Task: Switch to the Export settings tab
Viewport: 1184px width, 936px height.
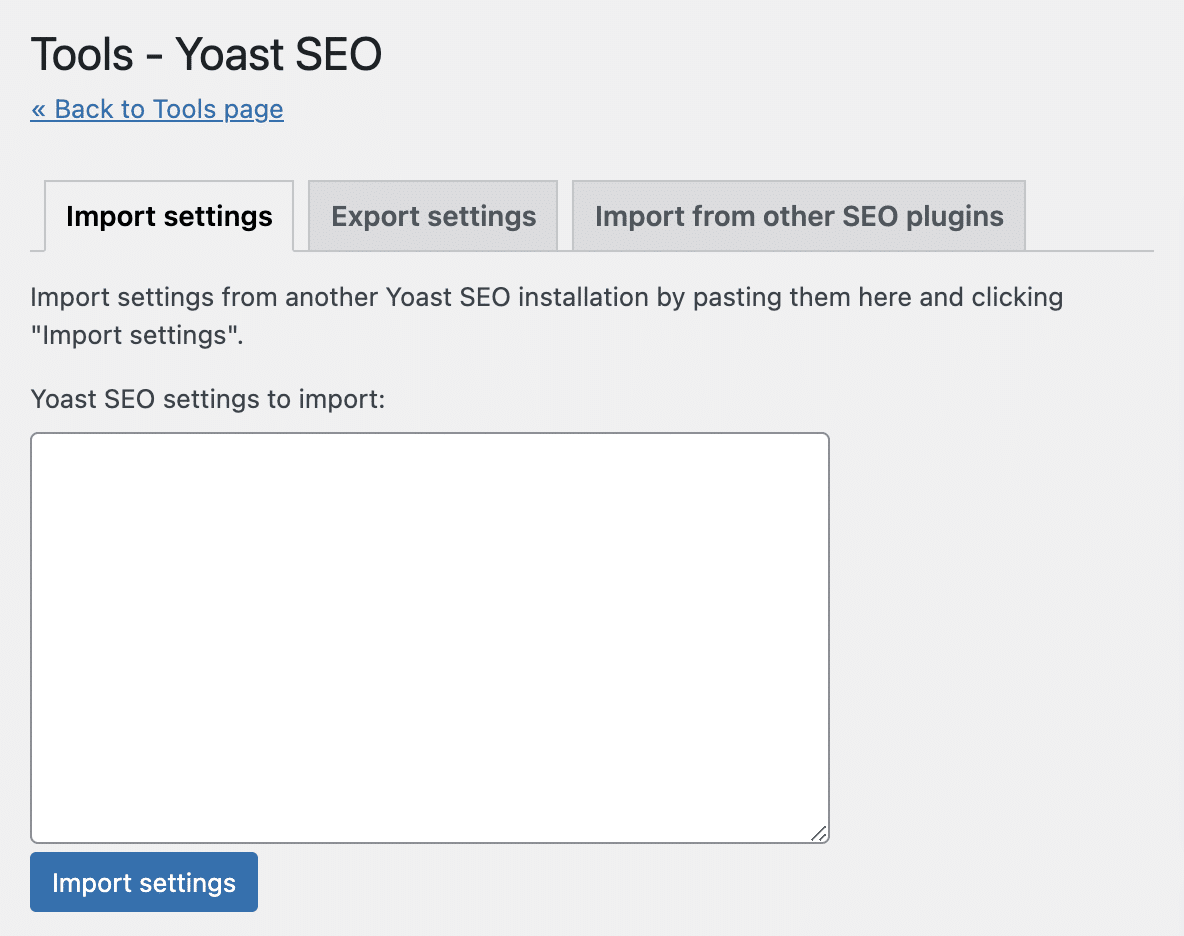Action: 432,215
